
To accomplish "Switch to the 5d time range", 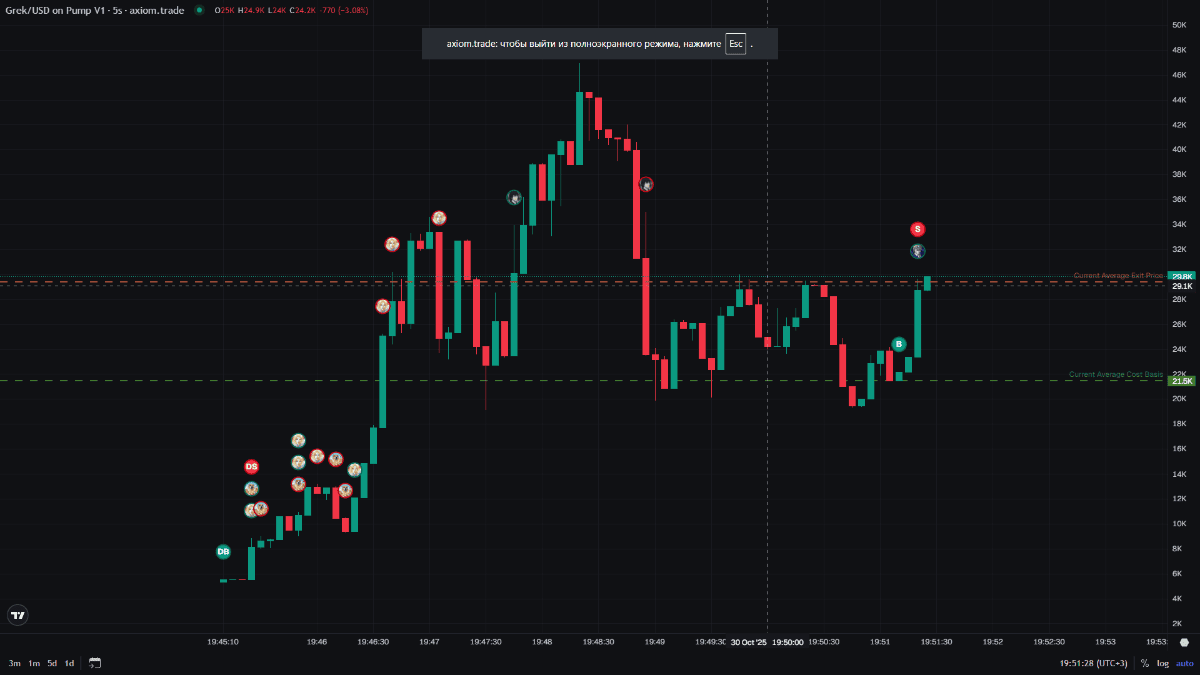I will pos(52,663).
